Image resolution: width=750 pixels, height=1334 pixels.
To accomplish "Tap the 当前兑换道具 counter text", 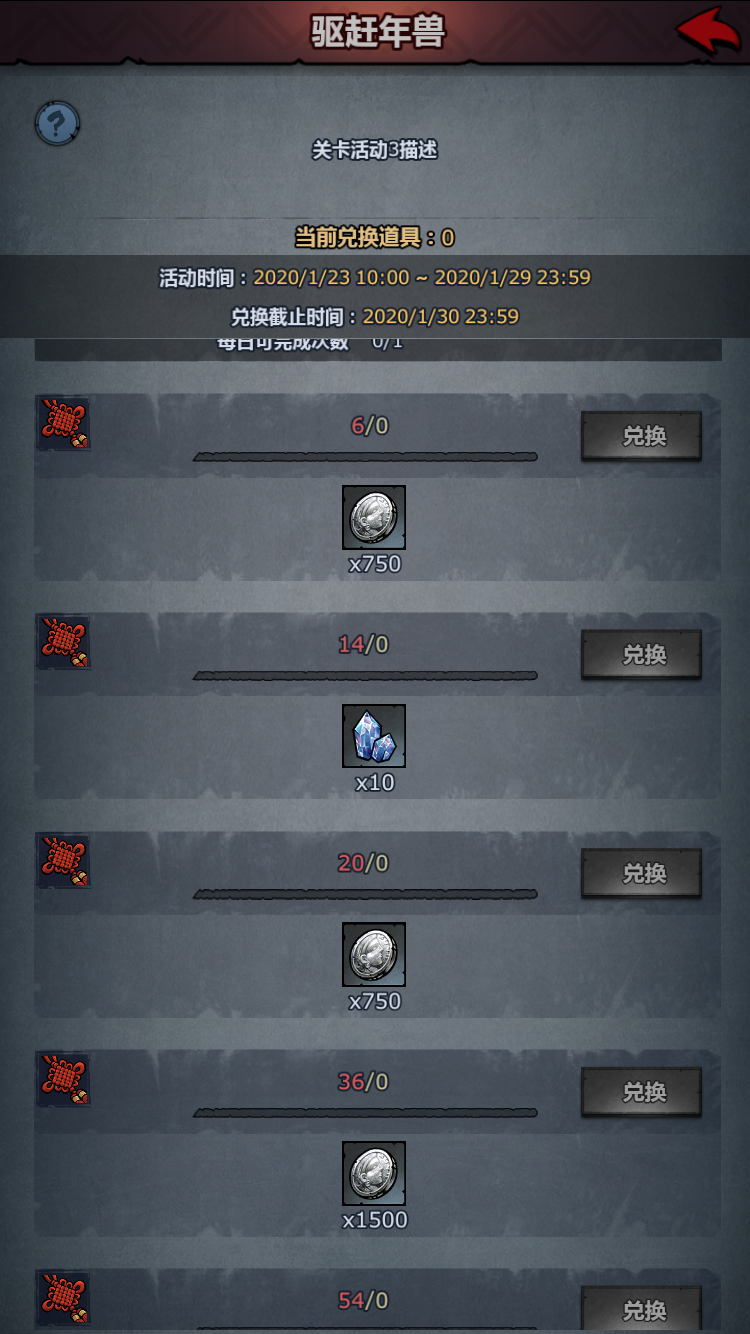I will [374, 237].
